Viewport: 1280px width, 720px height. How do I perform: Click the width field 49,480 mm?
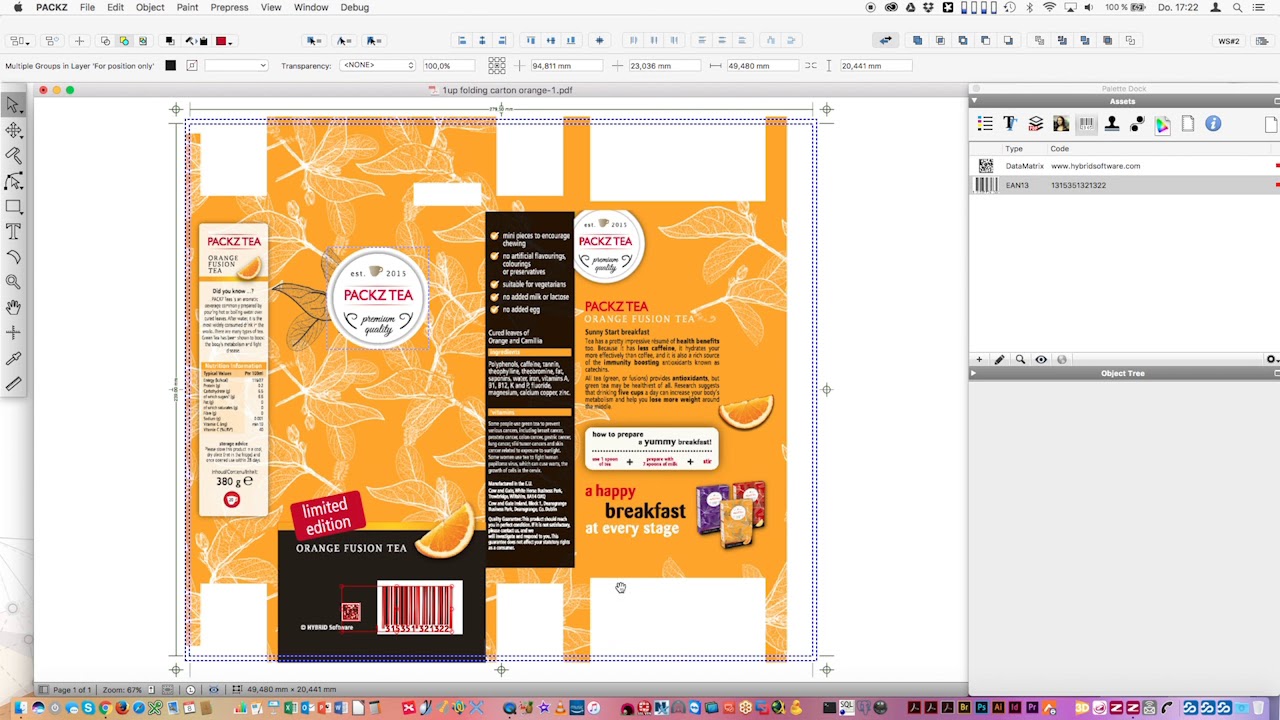tap(762, 66)
